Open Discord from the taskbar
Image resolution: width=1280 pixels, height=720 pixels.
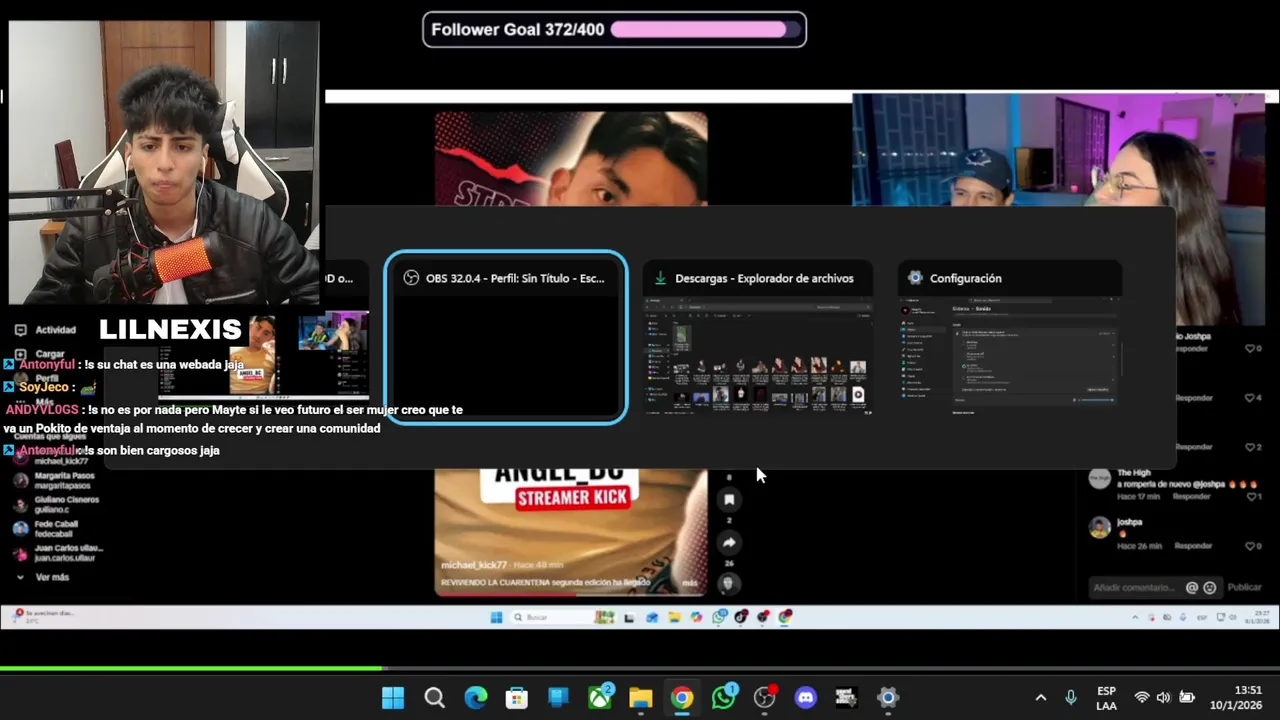[x=806, y=698]
